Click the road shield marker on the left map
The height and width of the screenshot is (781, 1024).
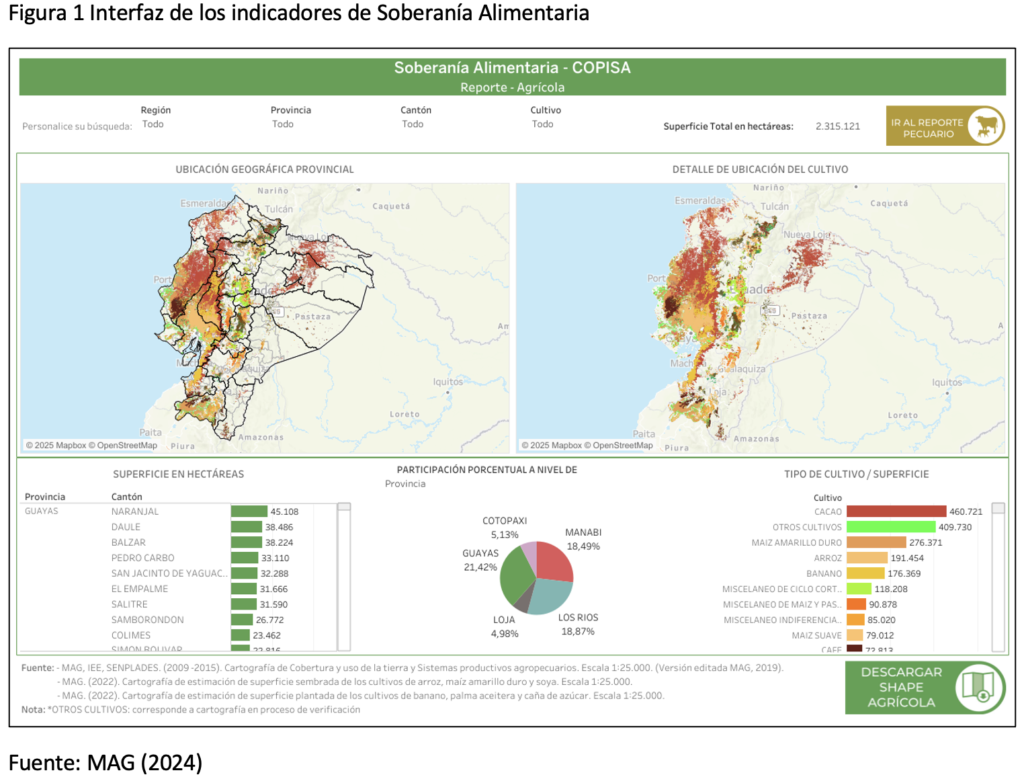point(274,311)
